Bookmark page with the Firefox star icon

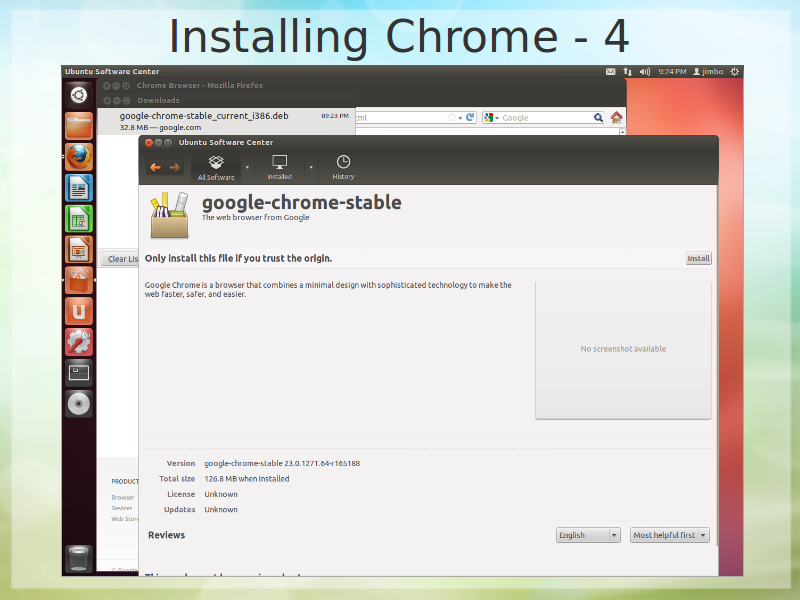point(451,117)
